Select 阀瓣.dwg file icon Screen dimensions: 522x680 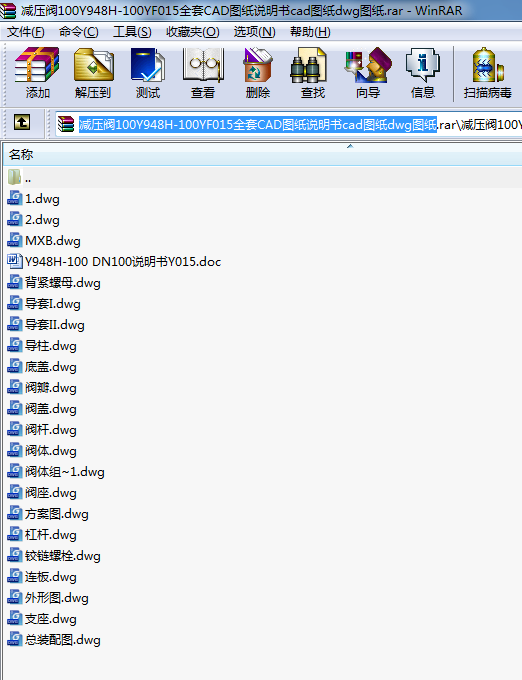15,387
